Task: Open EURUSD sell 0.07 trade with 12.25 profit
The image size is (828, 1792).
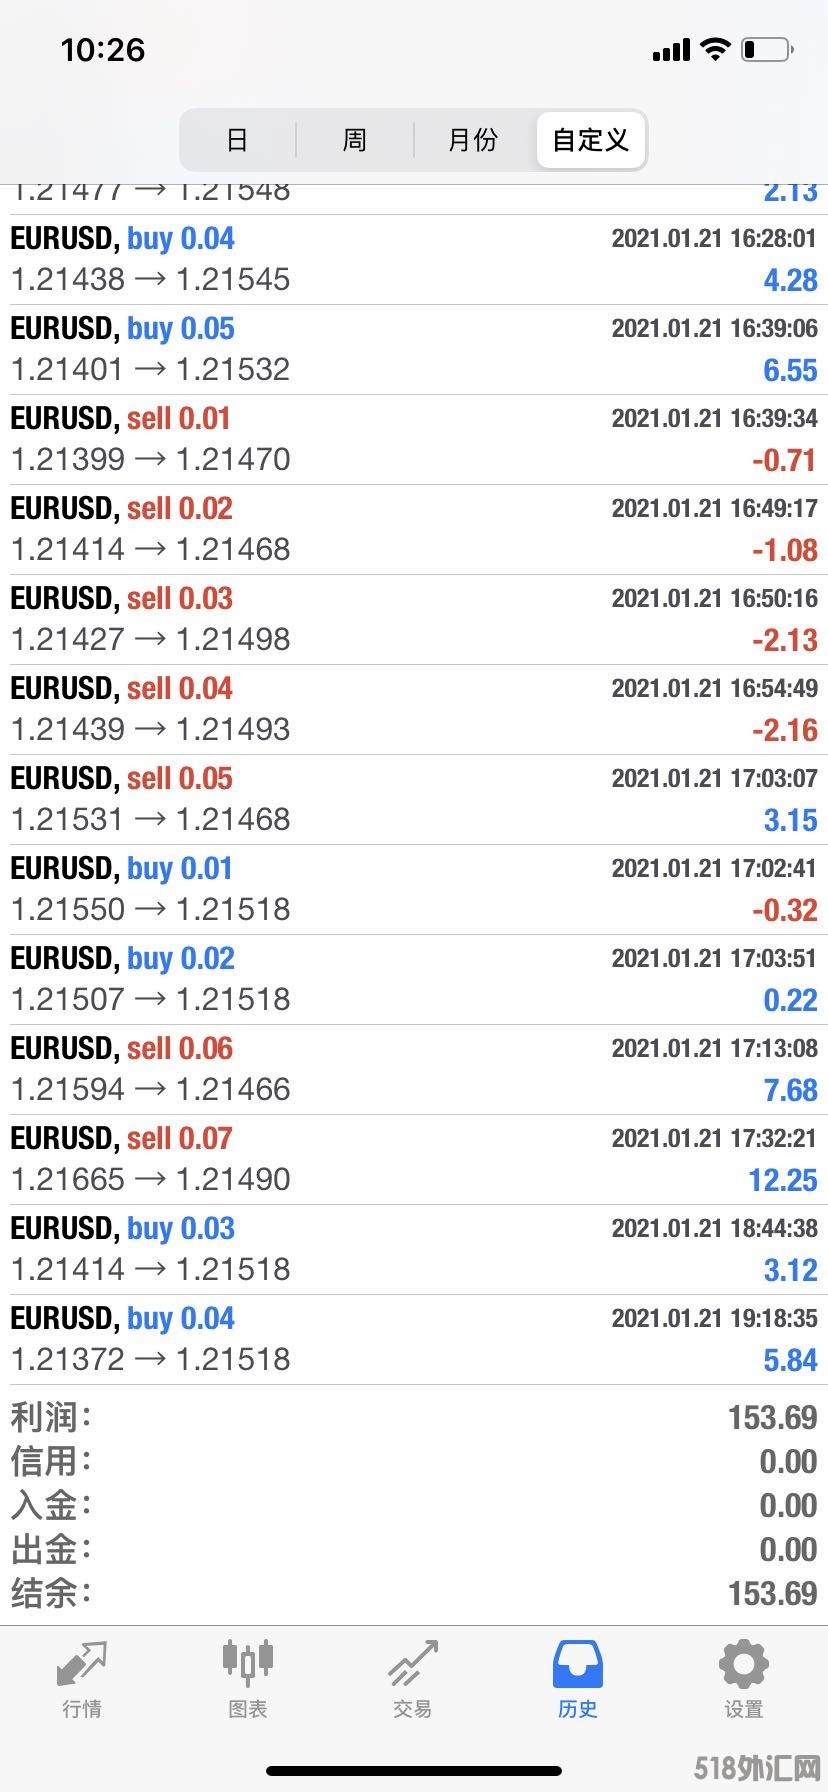Action: point(414,1160)
